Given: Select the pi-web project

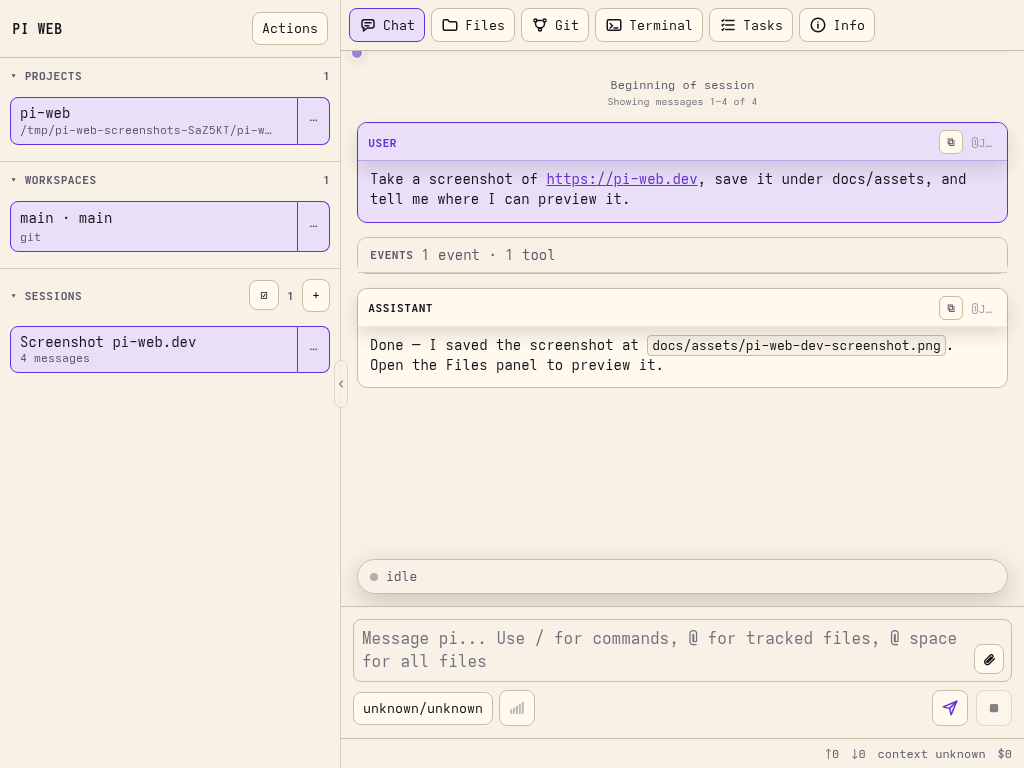Looking at the screenshot, I should pyautogui.click(x=154, y=121).
